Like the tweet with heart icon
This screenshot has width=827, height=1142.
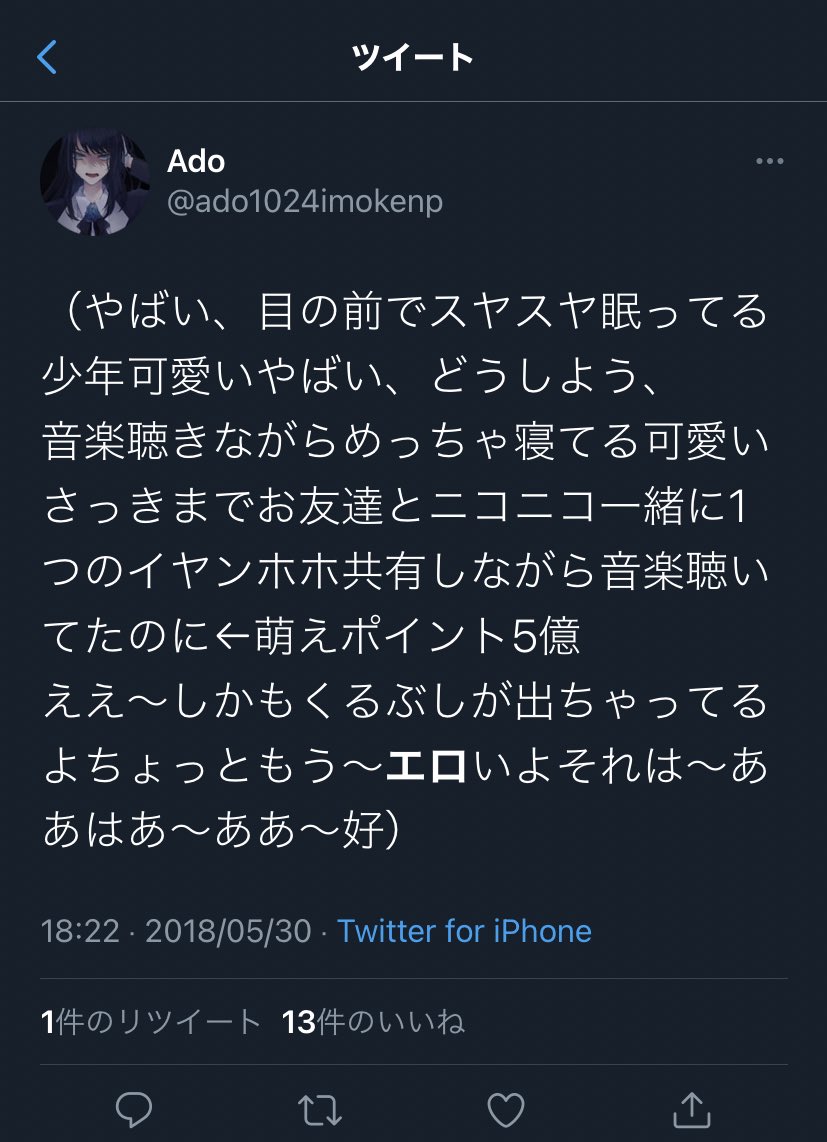click(x=506, y=1110)
